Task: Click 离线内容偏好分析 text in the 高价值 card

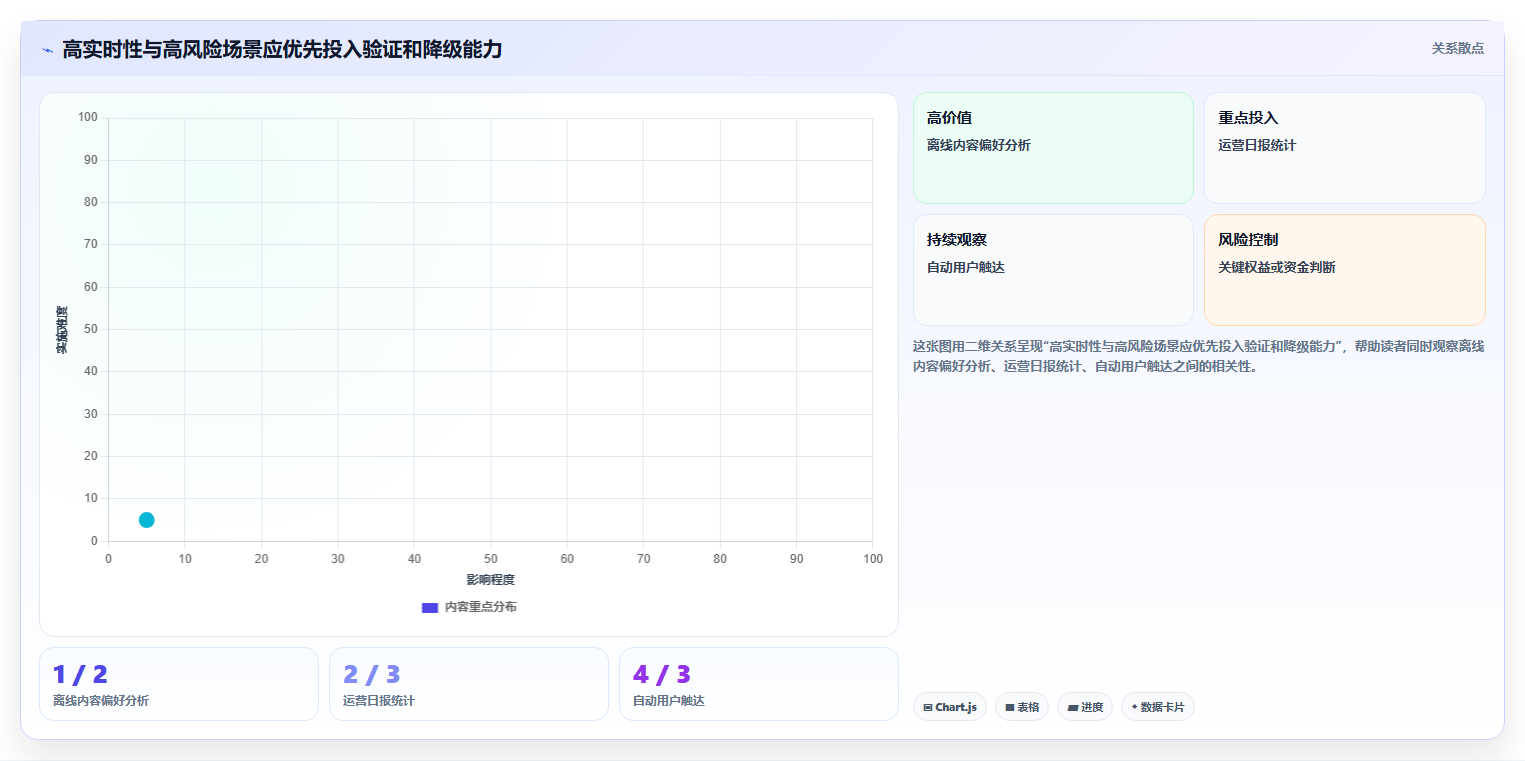Action: click(x=979, y=145)
